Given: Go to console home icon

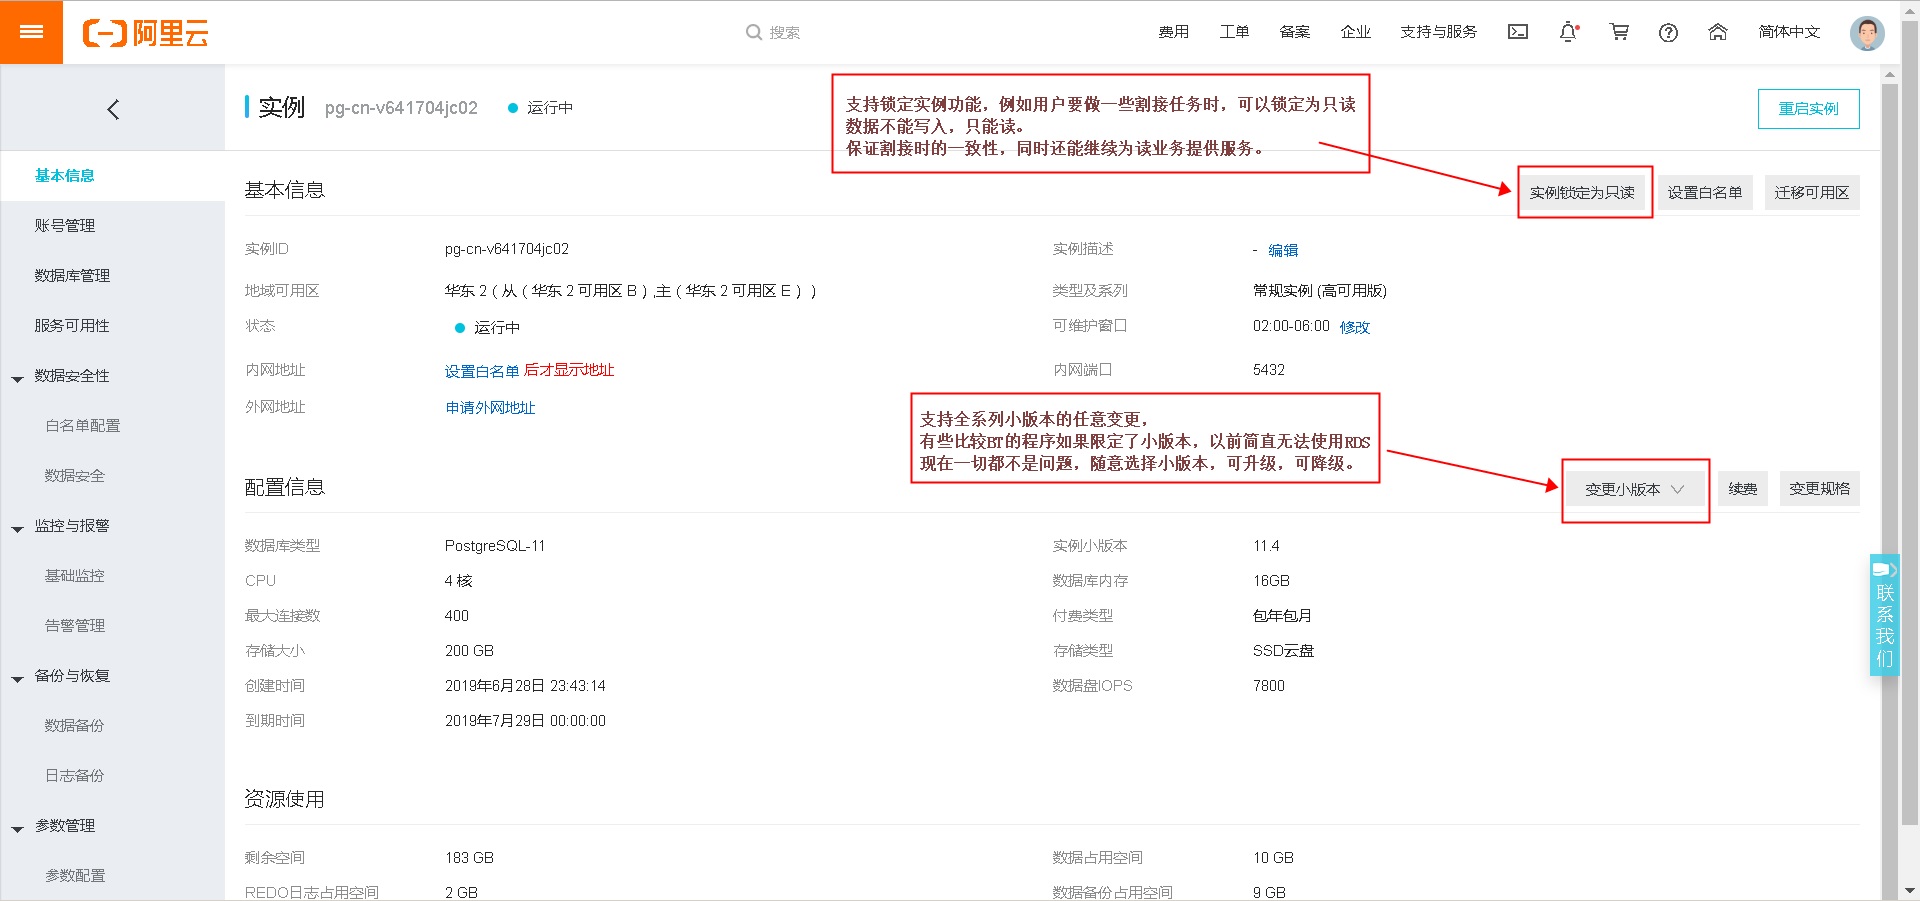Looking at the screenshot, I should [1718, 32].
